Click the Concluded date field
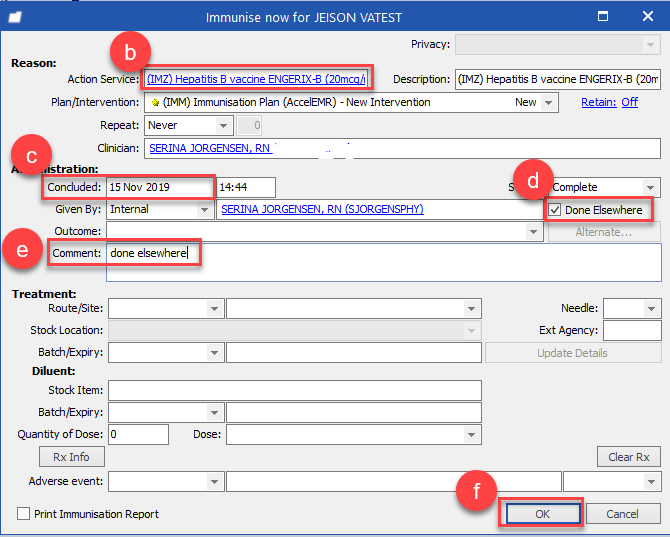The height and width of the screenshot is (537, 670). click(x=160, y=187)
